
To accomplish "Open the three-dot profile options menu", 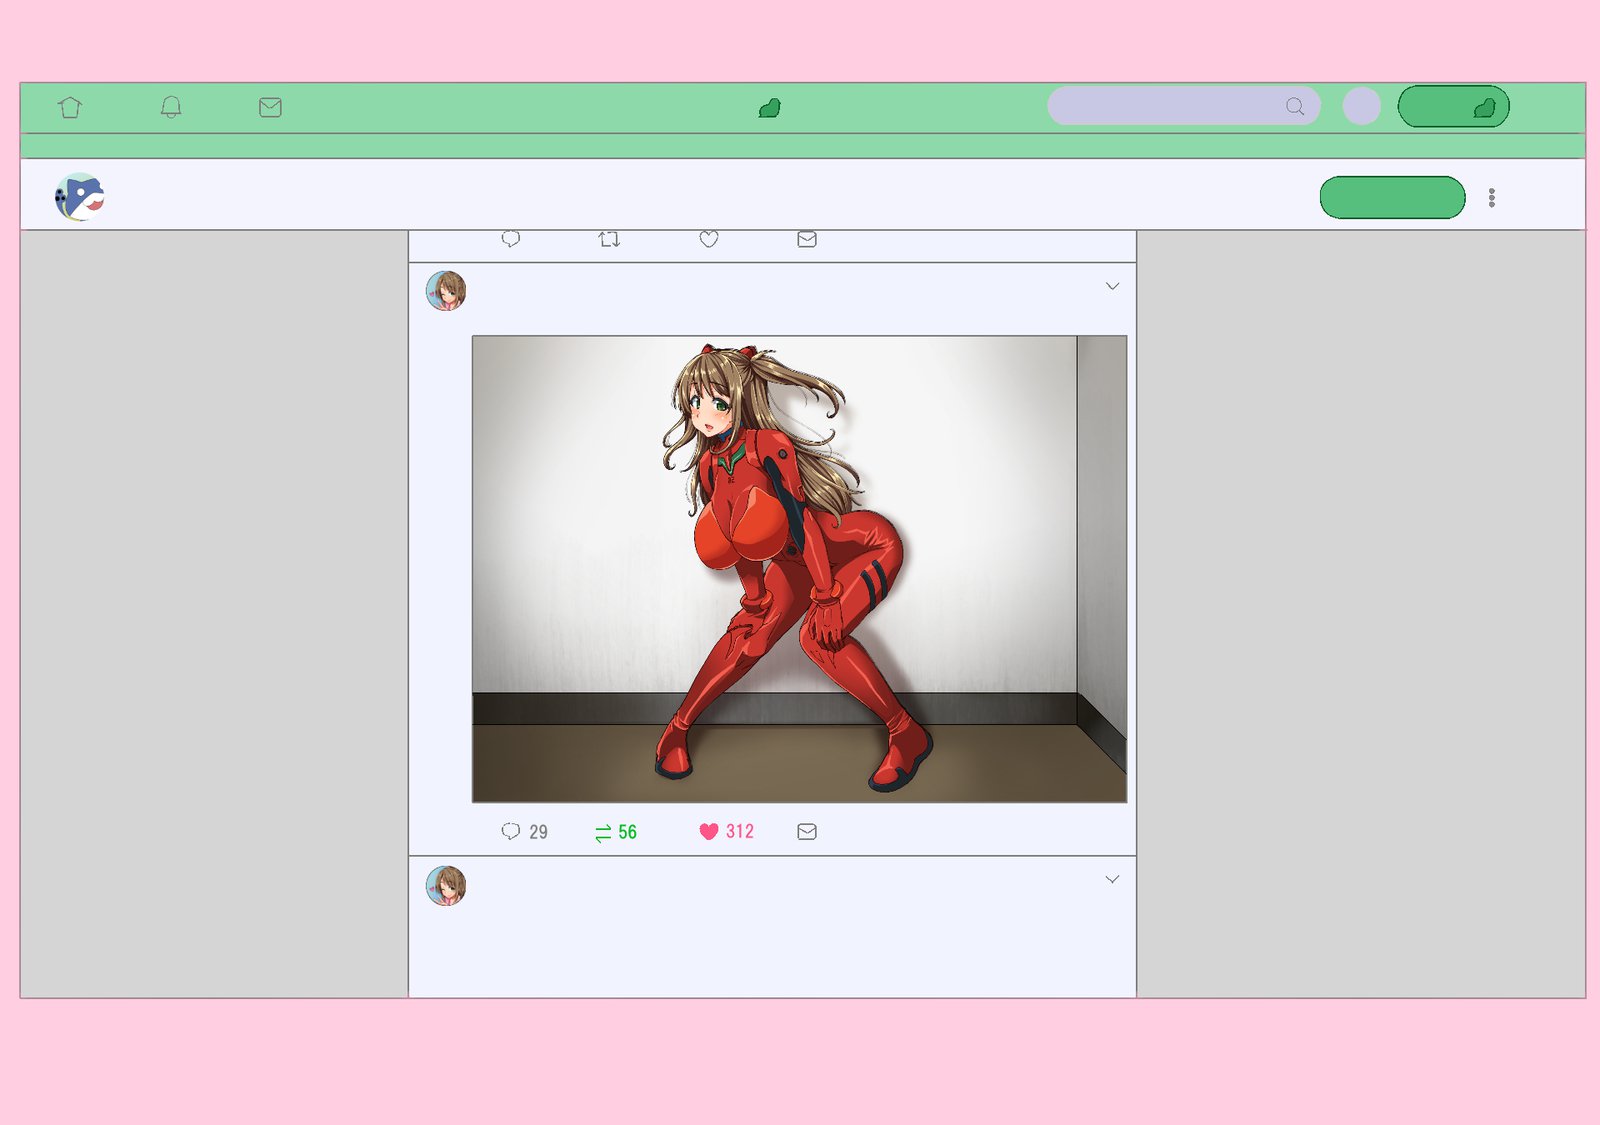I will 1491,197.
